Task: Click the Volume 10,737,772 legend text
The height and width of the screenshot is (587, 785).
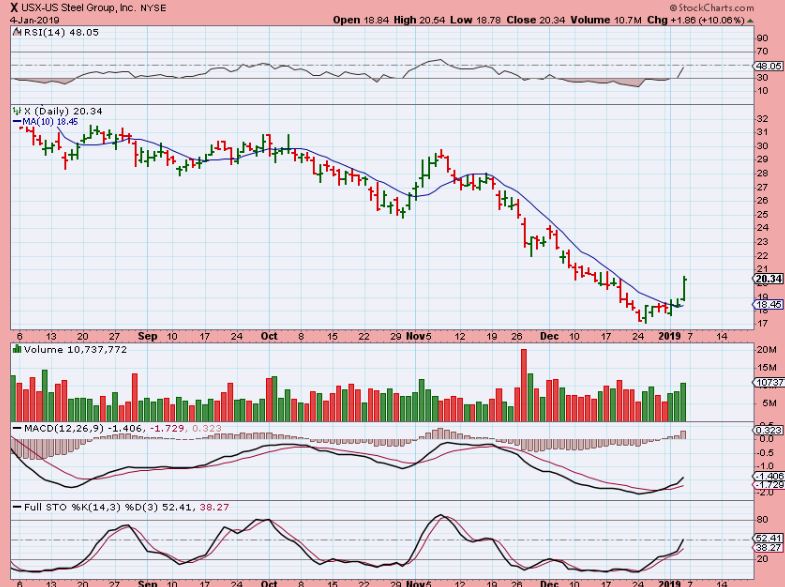Action: pyautogui.click(x=75, y=349)
